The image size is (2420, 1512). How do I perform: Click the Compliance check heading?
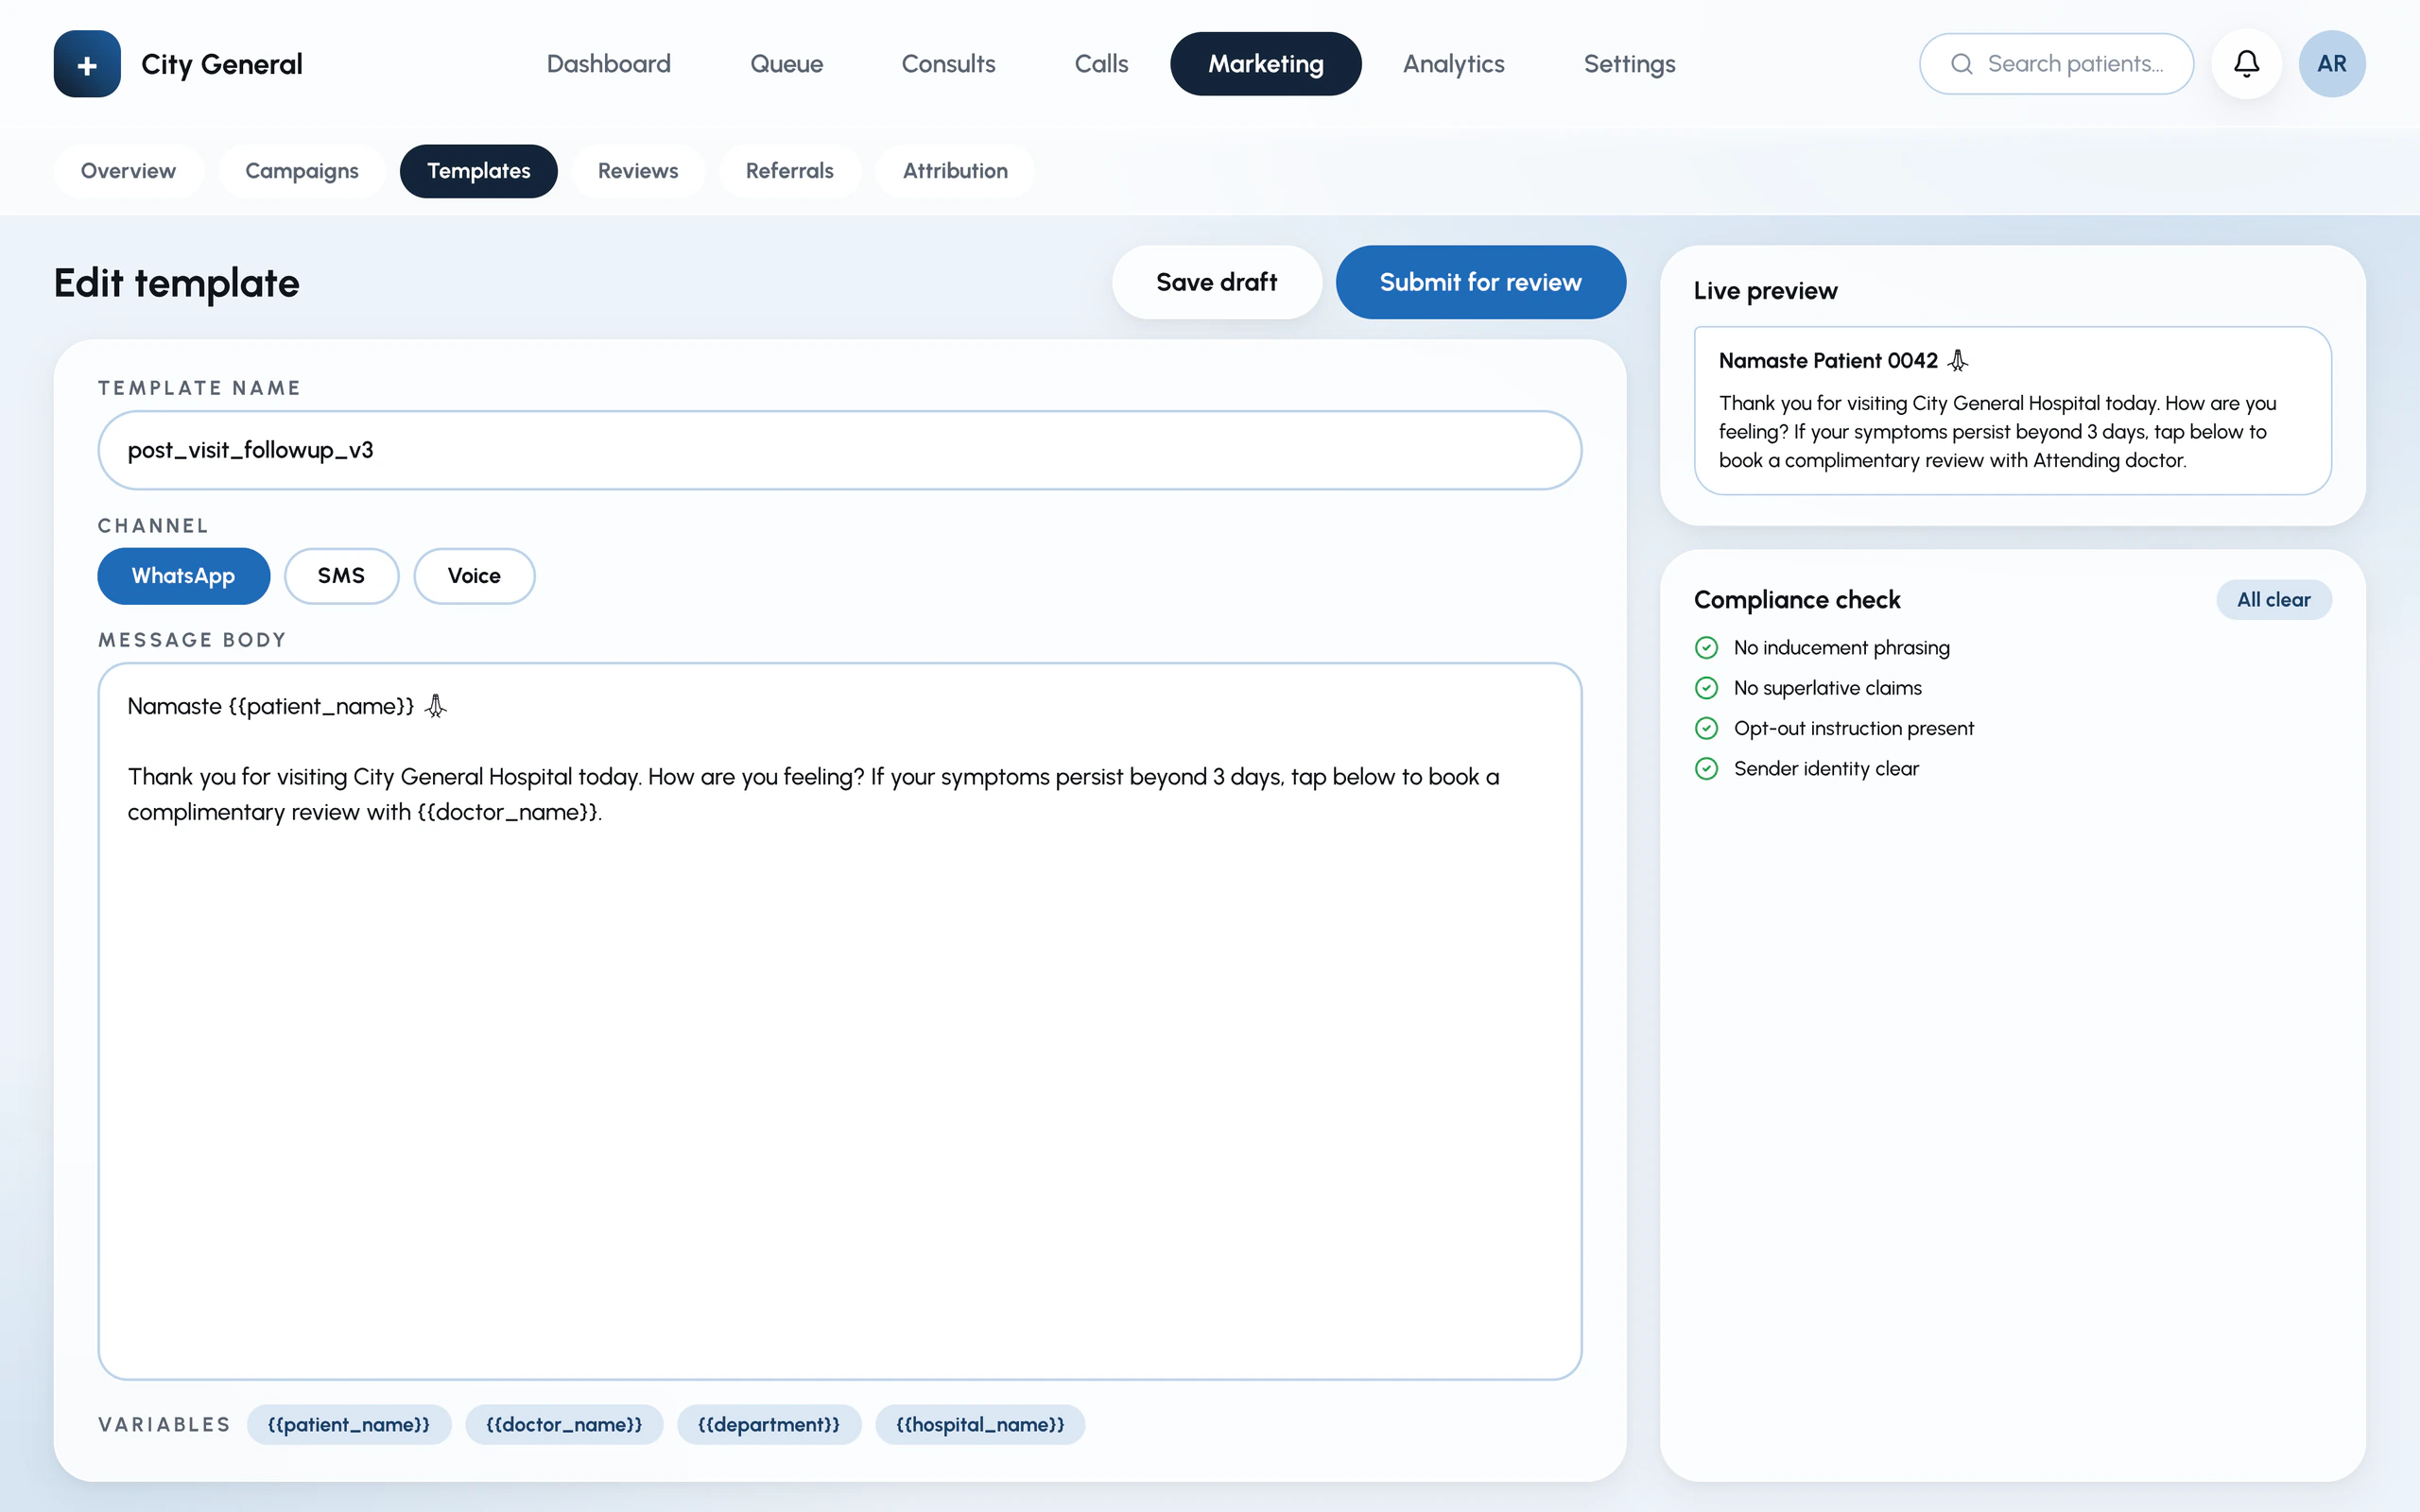(x=1797, y=600)
